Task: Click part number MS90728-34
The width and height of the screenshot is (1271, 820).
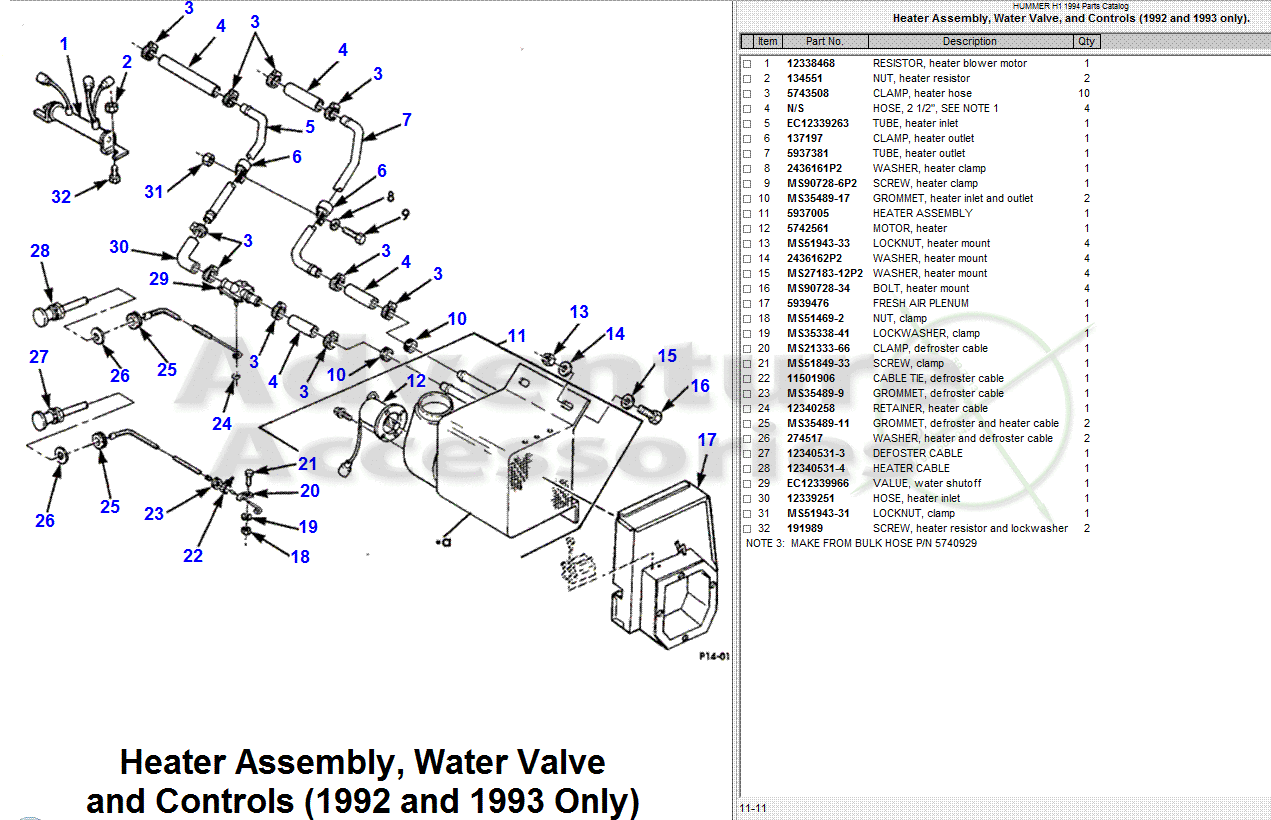Action: (818, 288)
